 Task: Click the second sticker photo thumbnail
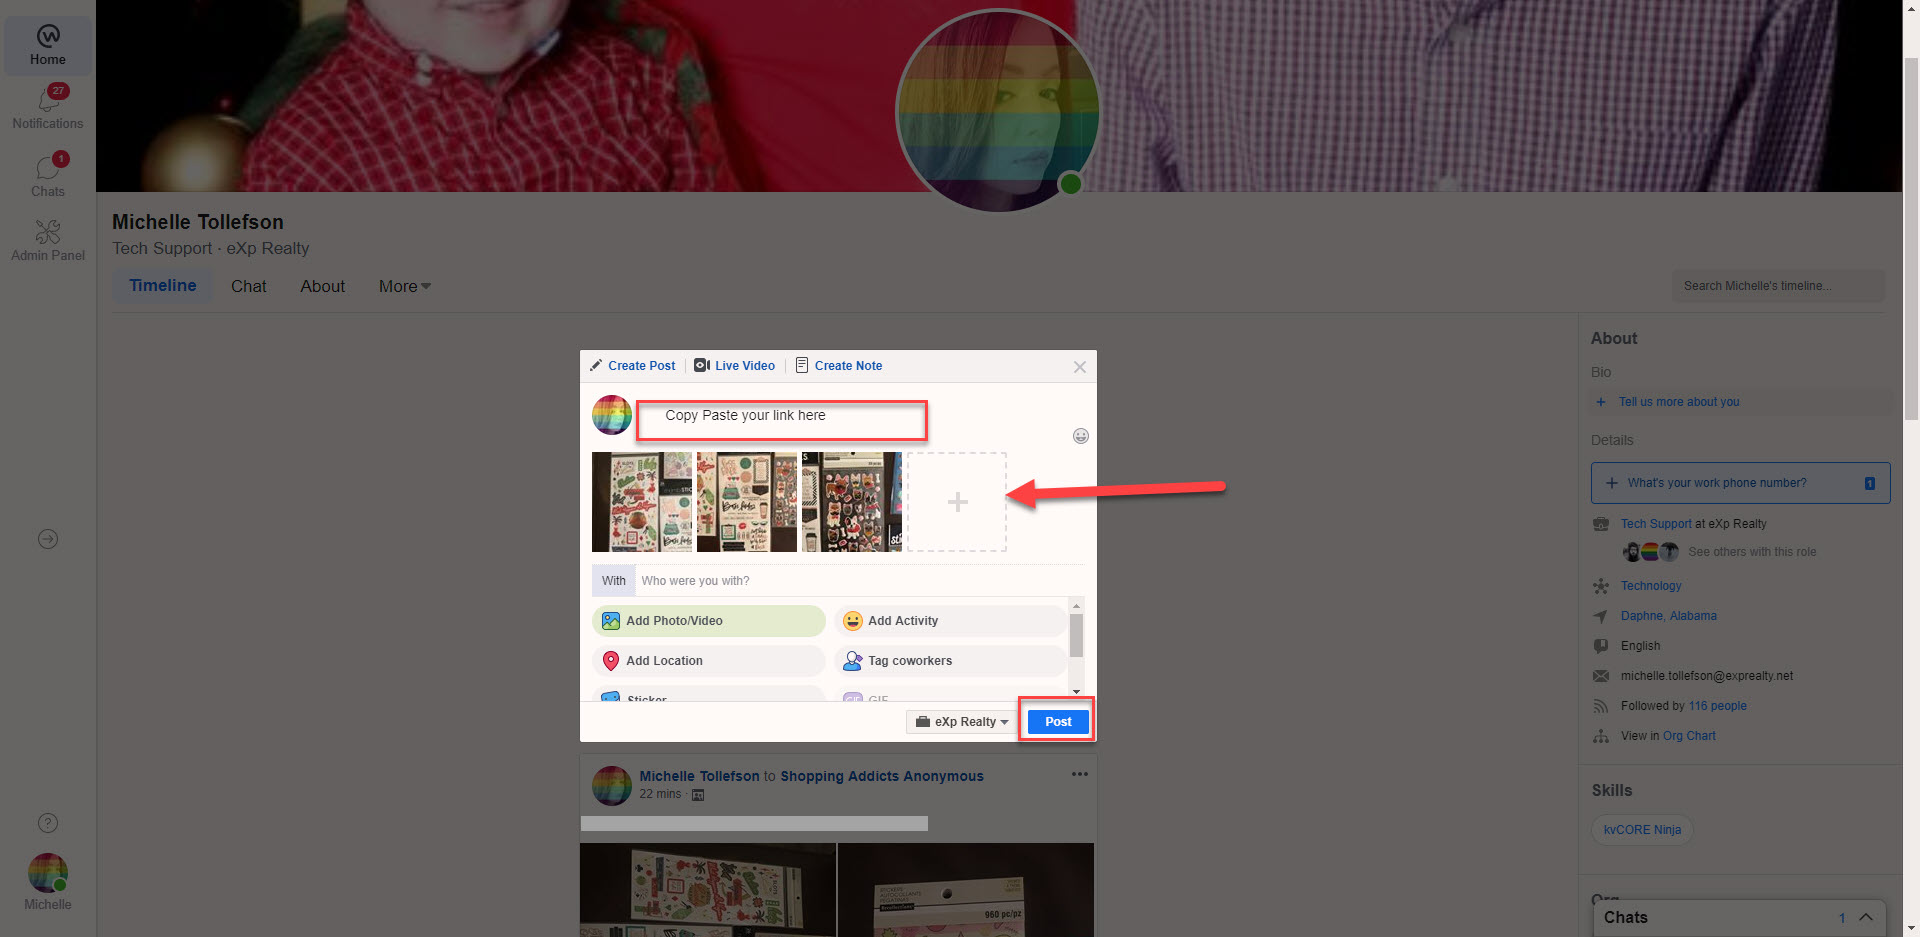tap(747, 502)
